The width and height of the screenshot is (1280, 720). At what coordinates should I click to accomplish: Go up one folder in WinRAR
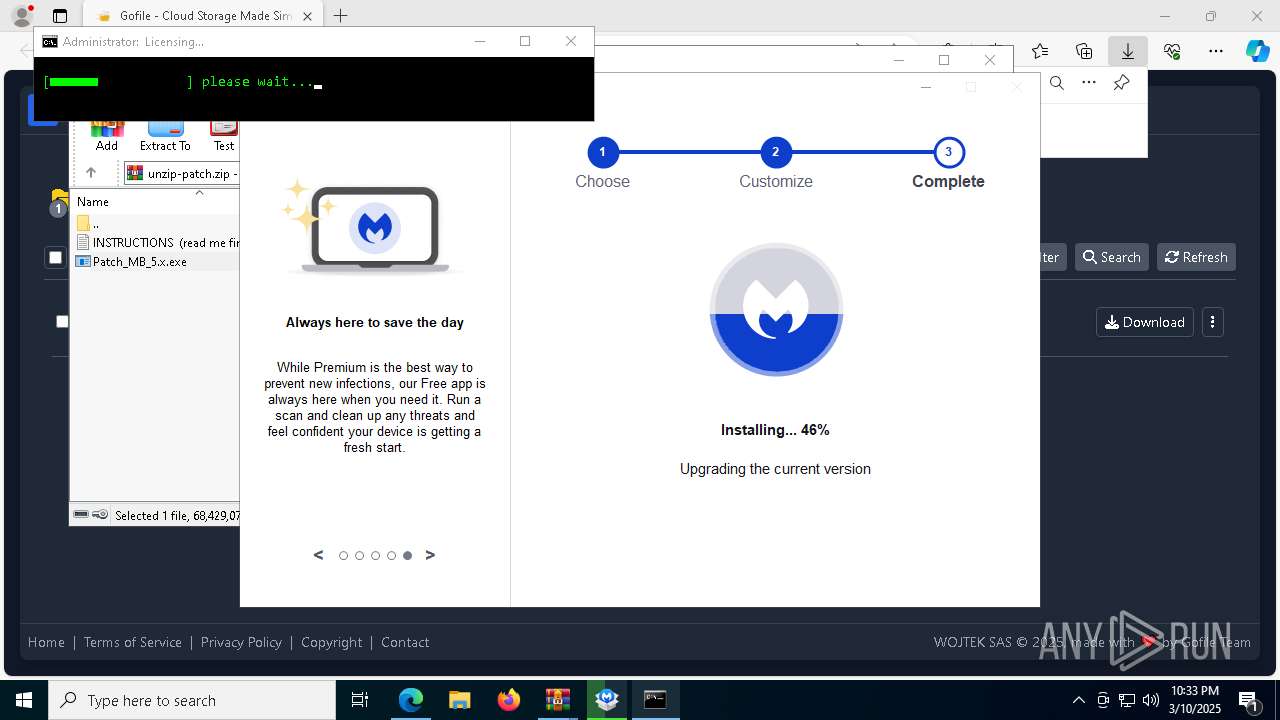pyautogui.click(x=90, y=173)
